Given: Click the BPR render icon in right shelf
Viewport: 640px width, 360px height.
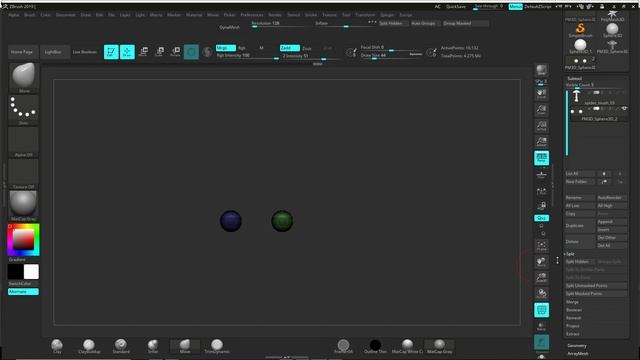Looking at the screenshot, I should click(542, 70).
